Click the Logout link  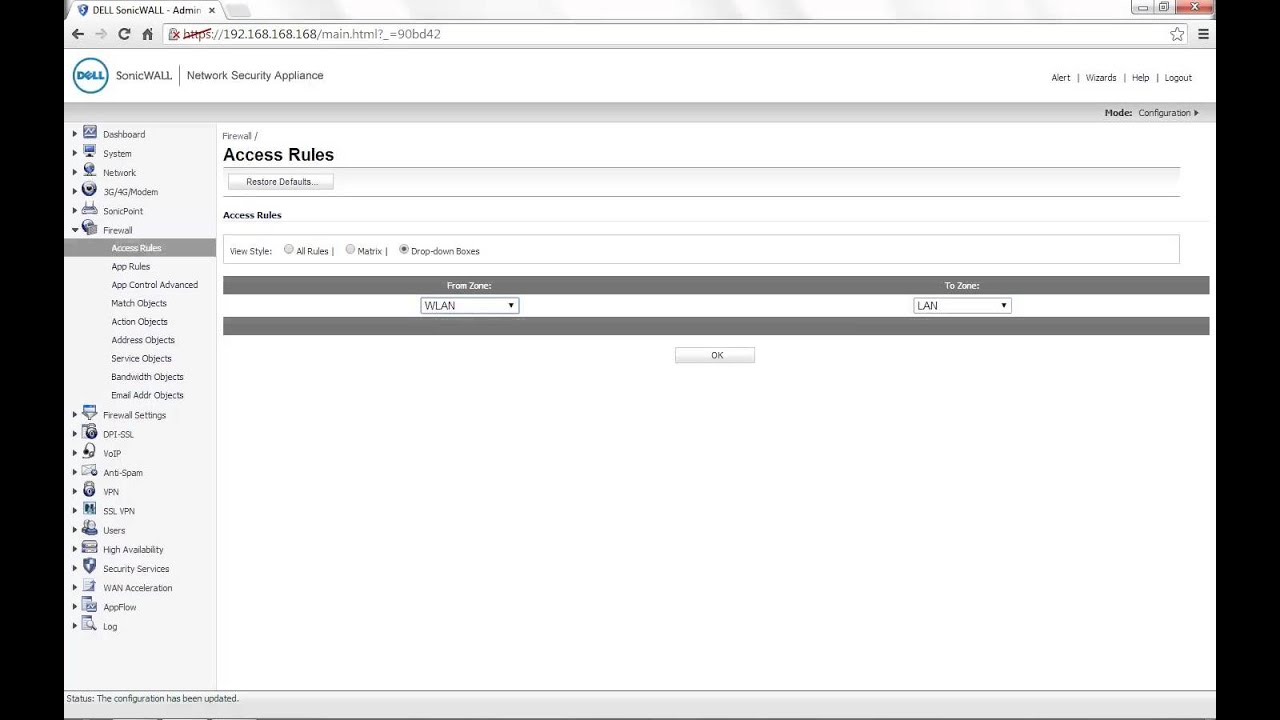click(1178, 78)
